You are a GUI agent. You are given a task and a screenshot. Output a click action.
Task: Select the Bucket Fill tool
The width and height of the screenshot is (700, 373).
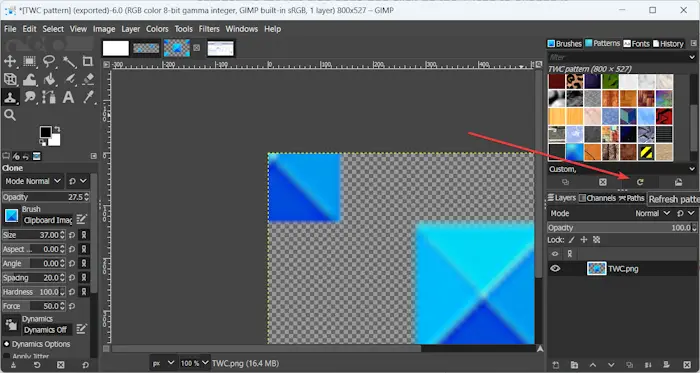click(49, 79)
